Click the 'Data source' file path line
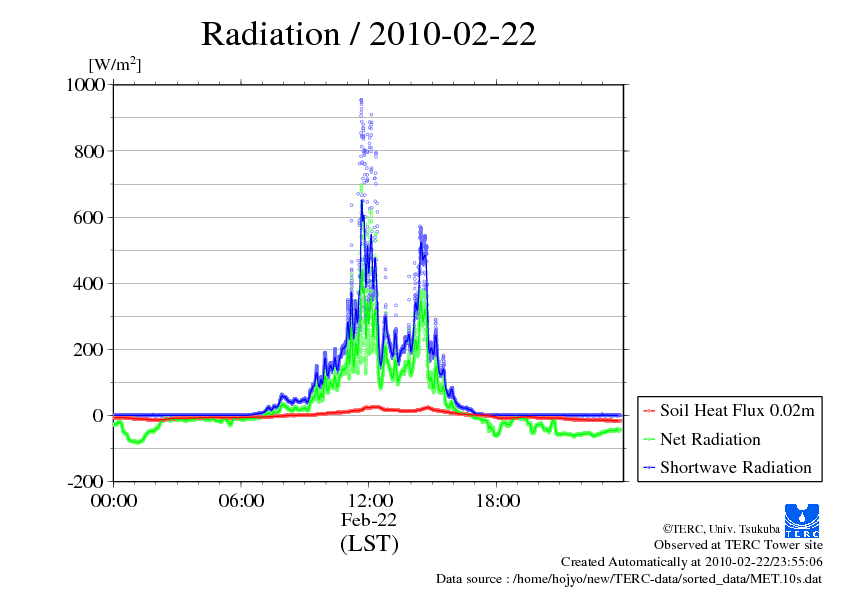842x595 pixels. [629, 579]
